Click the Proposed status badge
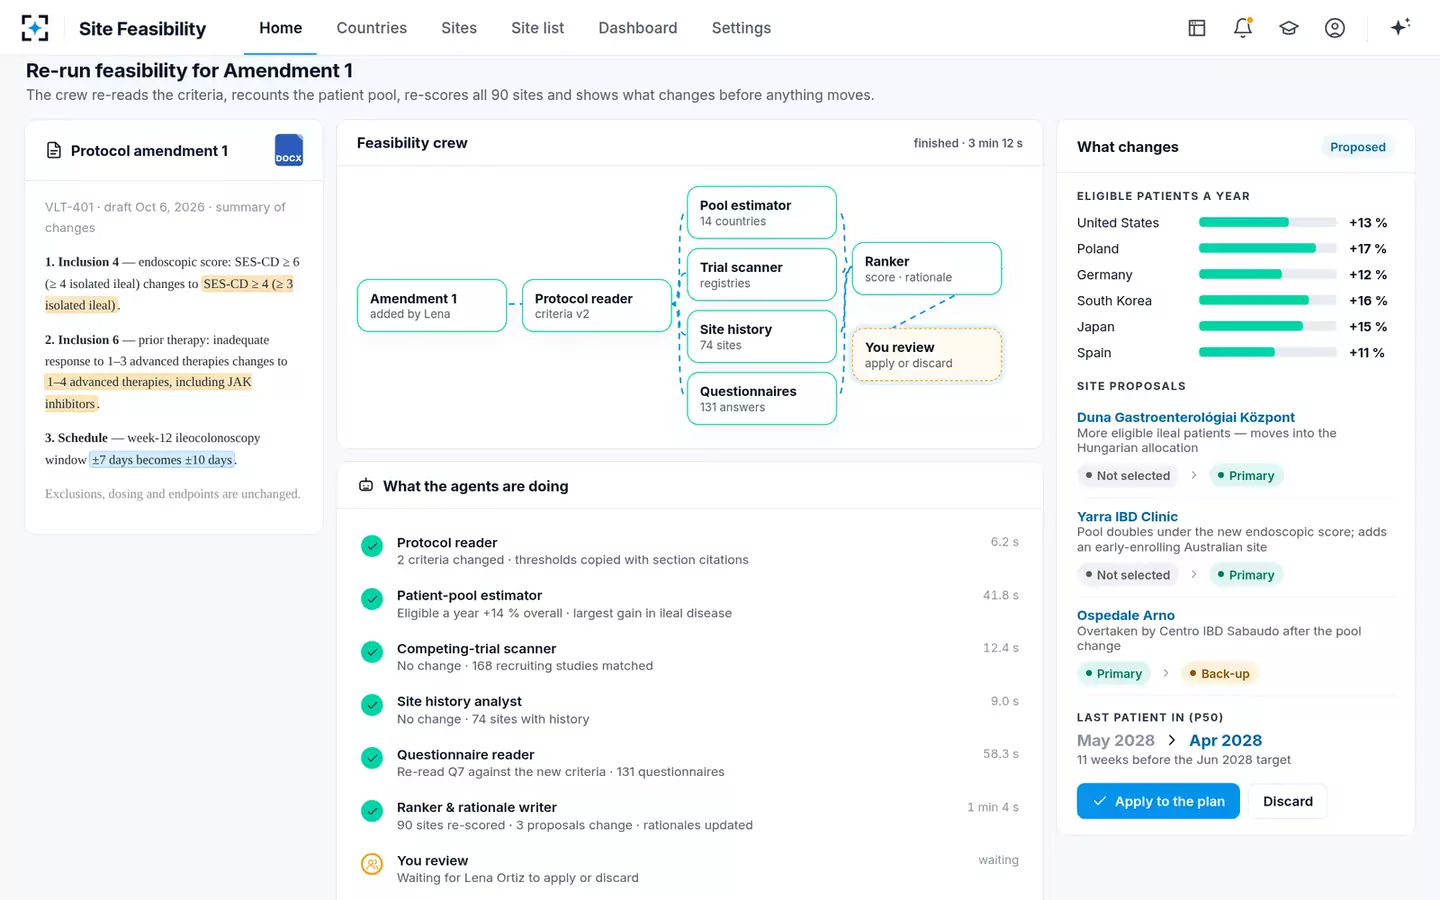This screenshot has width=1440, height=900. click(x=1358, y=147)
